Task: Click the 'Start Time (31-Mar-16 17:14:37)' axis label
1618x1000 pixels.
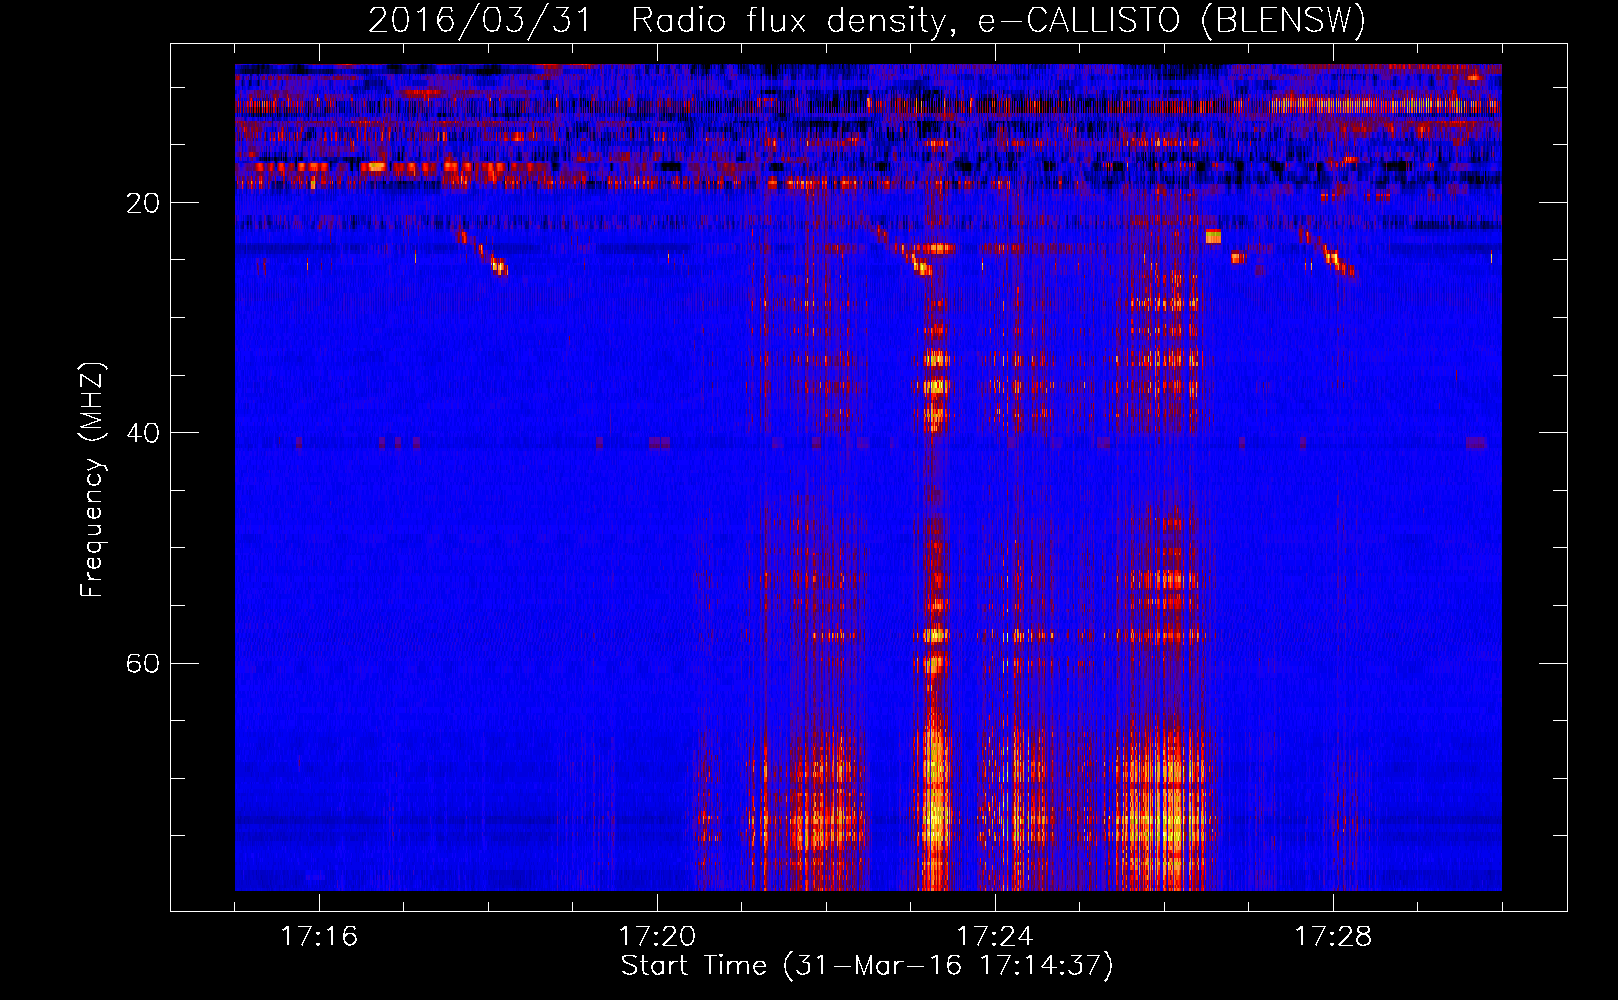Action: [867, 966]
